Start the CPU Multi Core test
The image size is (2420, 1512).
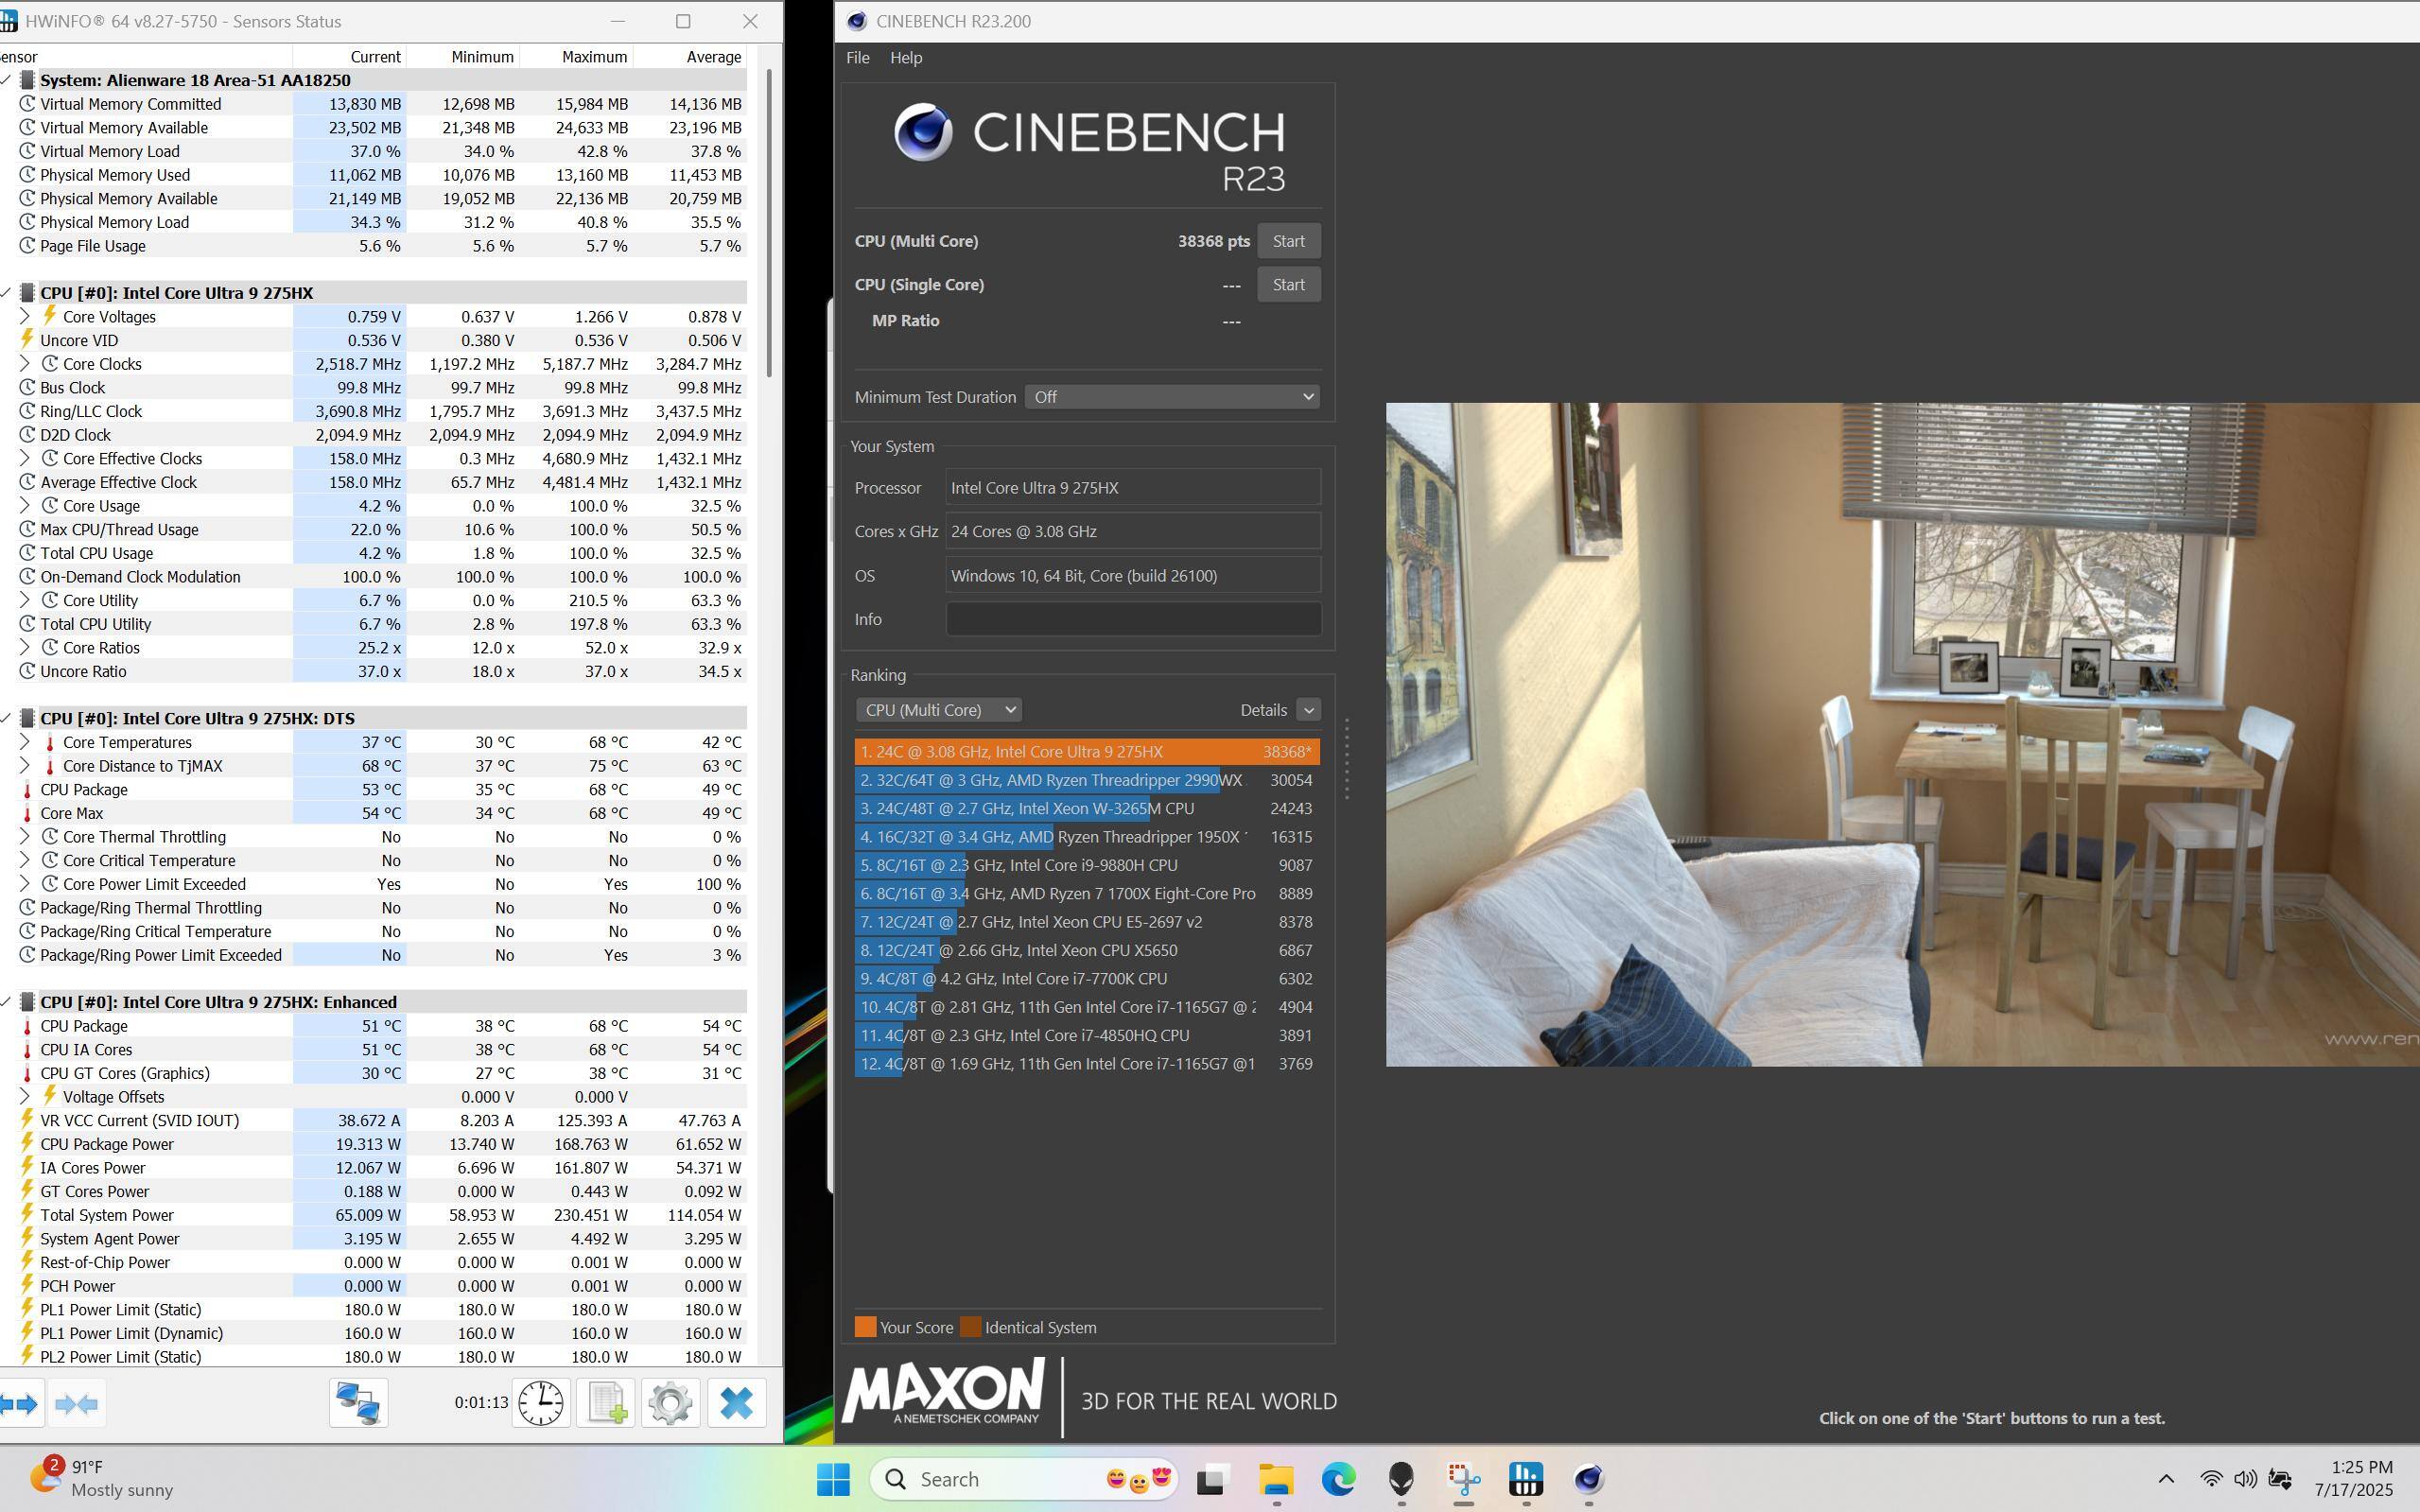click(1288, 241)
